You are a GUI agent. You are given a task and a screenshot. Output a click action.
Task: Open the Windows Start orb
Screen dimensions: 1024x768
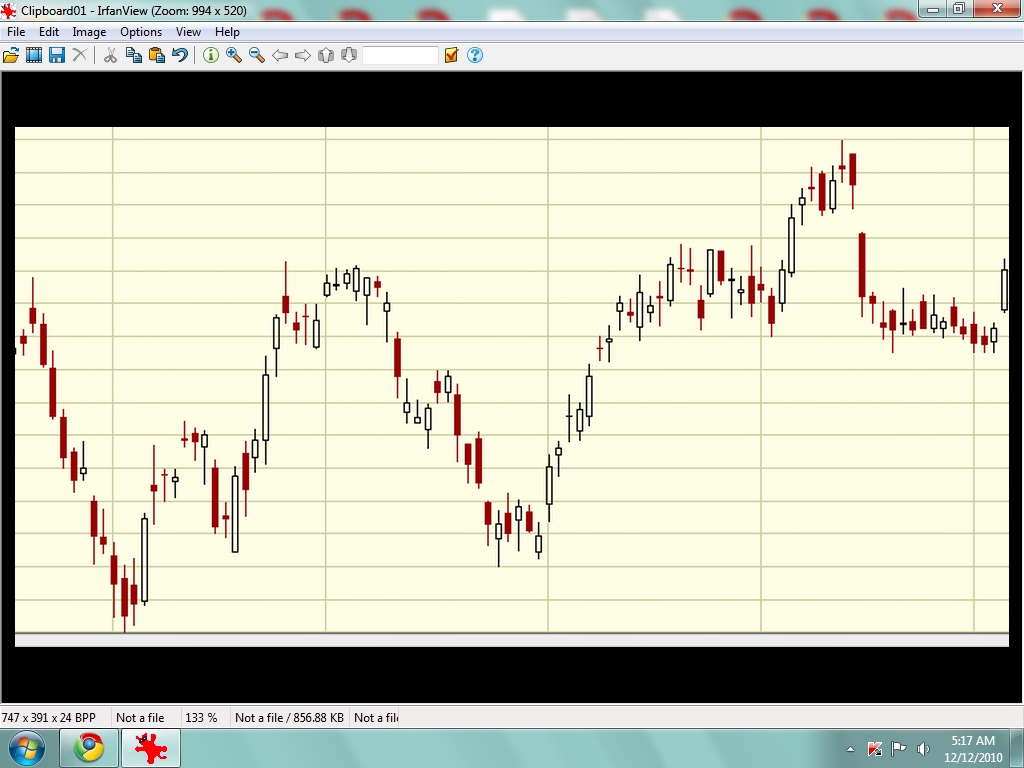pos(27,748)
